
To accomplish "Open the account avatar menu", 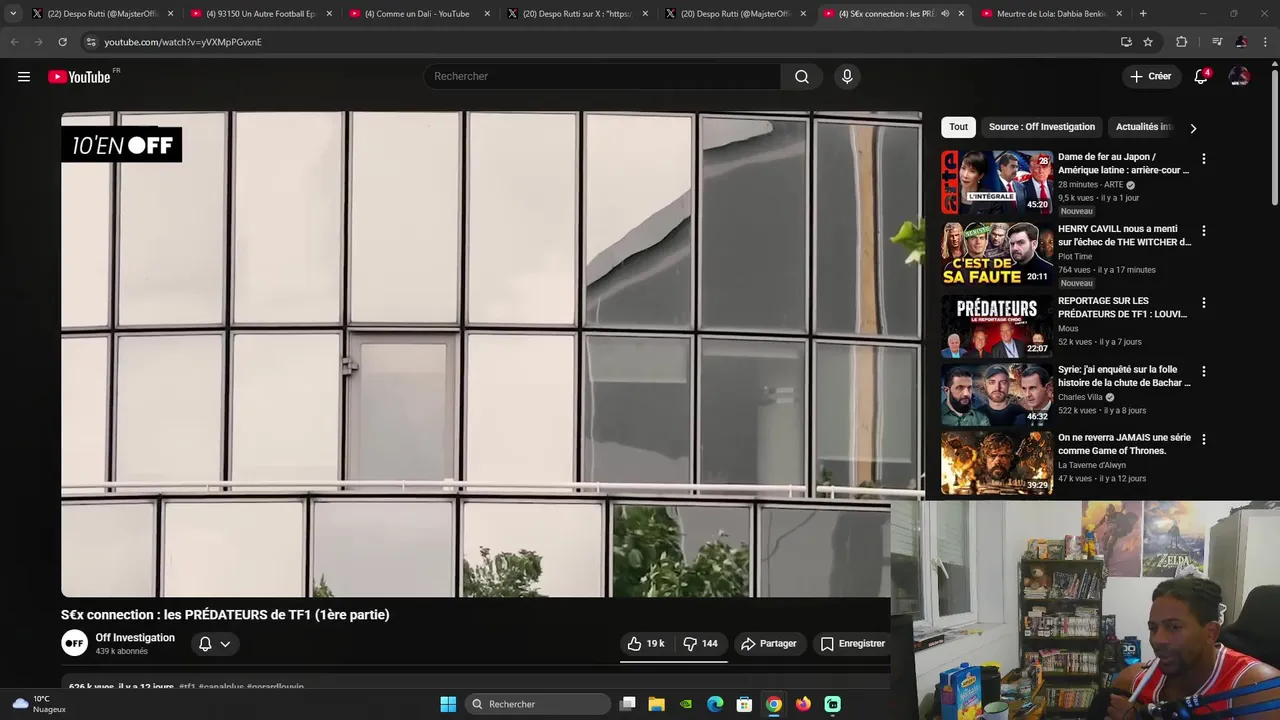I will pos(1239,77).
